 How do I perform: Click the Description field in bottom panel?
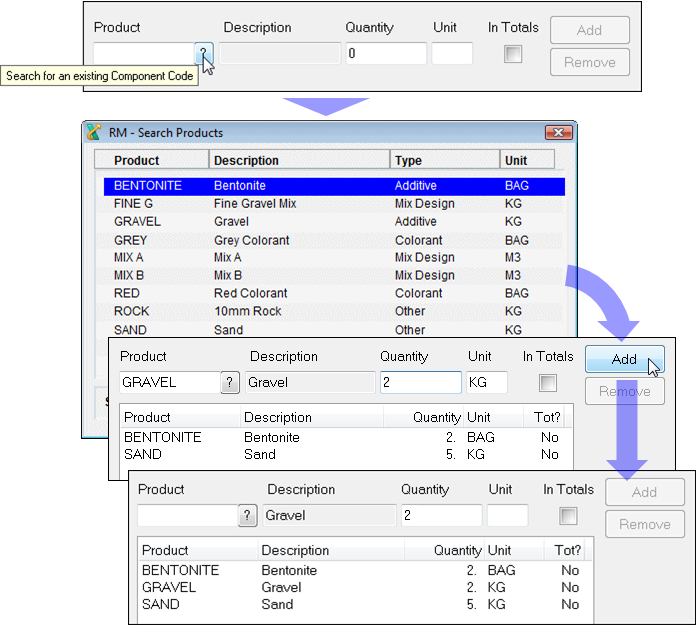329,515
